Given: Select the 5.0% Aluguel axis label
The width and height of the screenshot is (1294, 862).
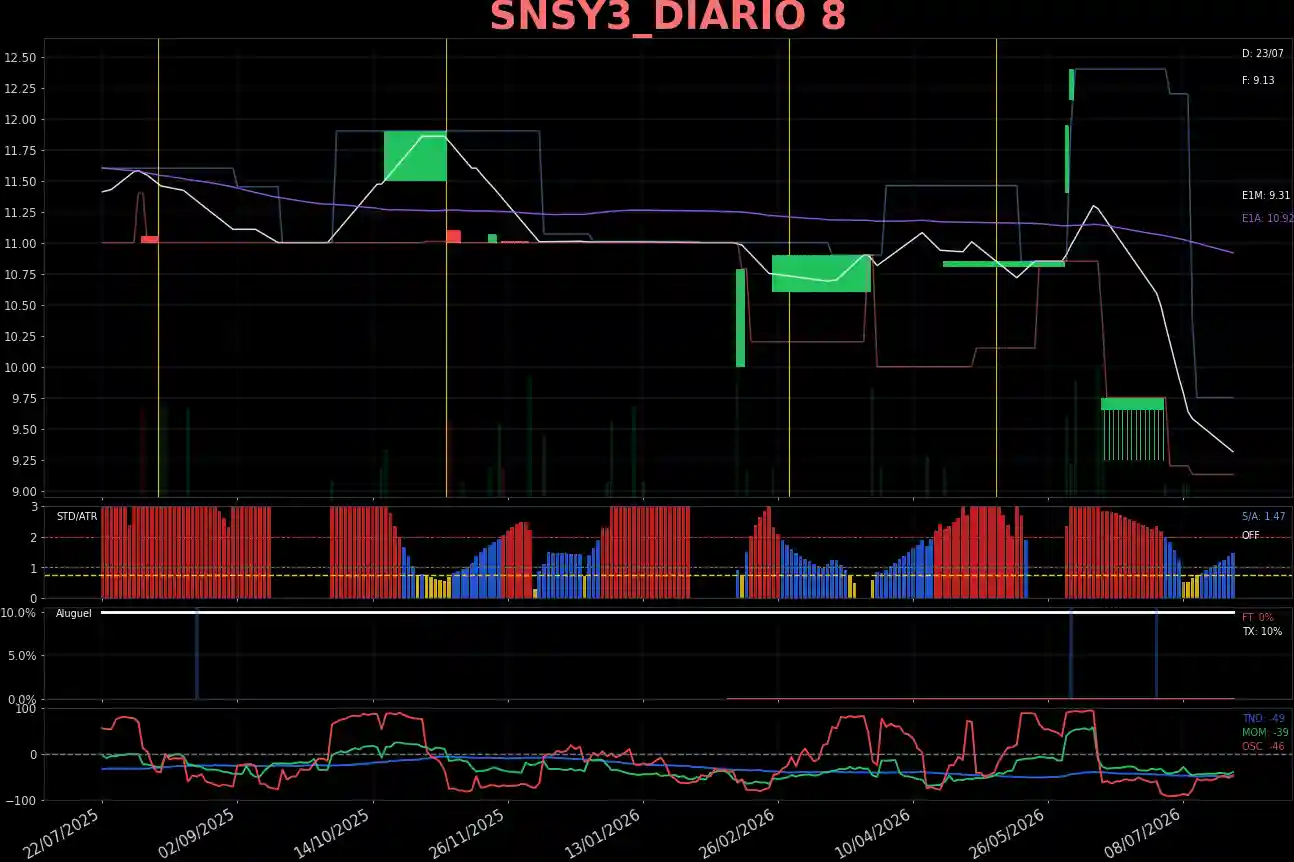Looking at the screenshot, I should point(22,656).
